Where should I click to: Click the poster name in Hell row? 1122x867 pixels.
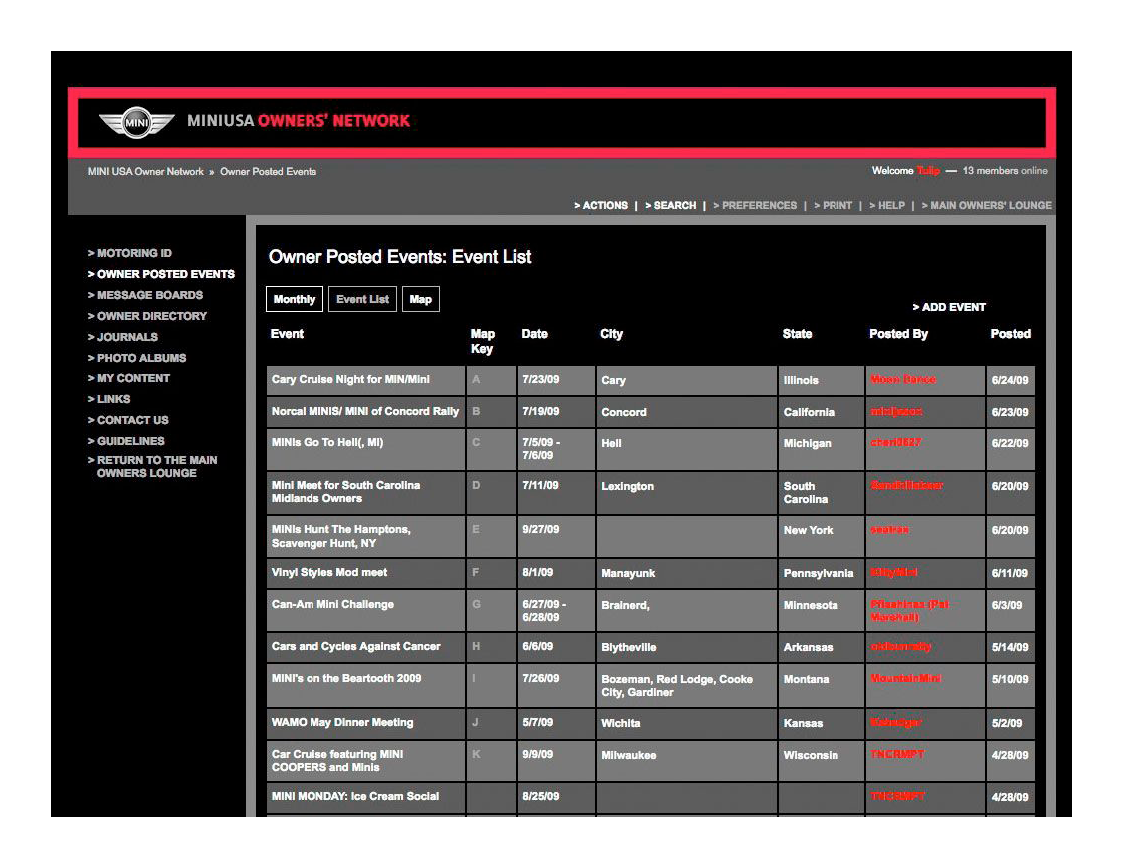[895, 442]
